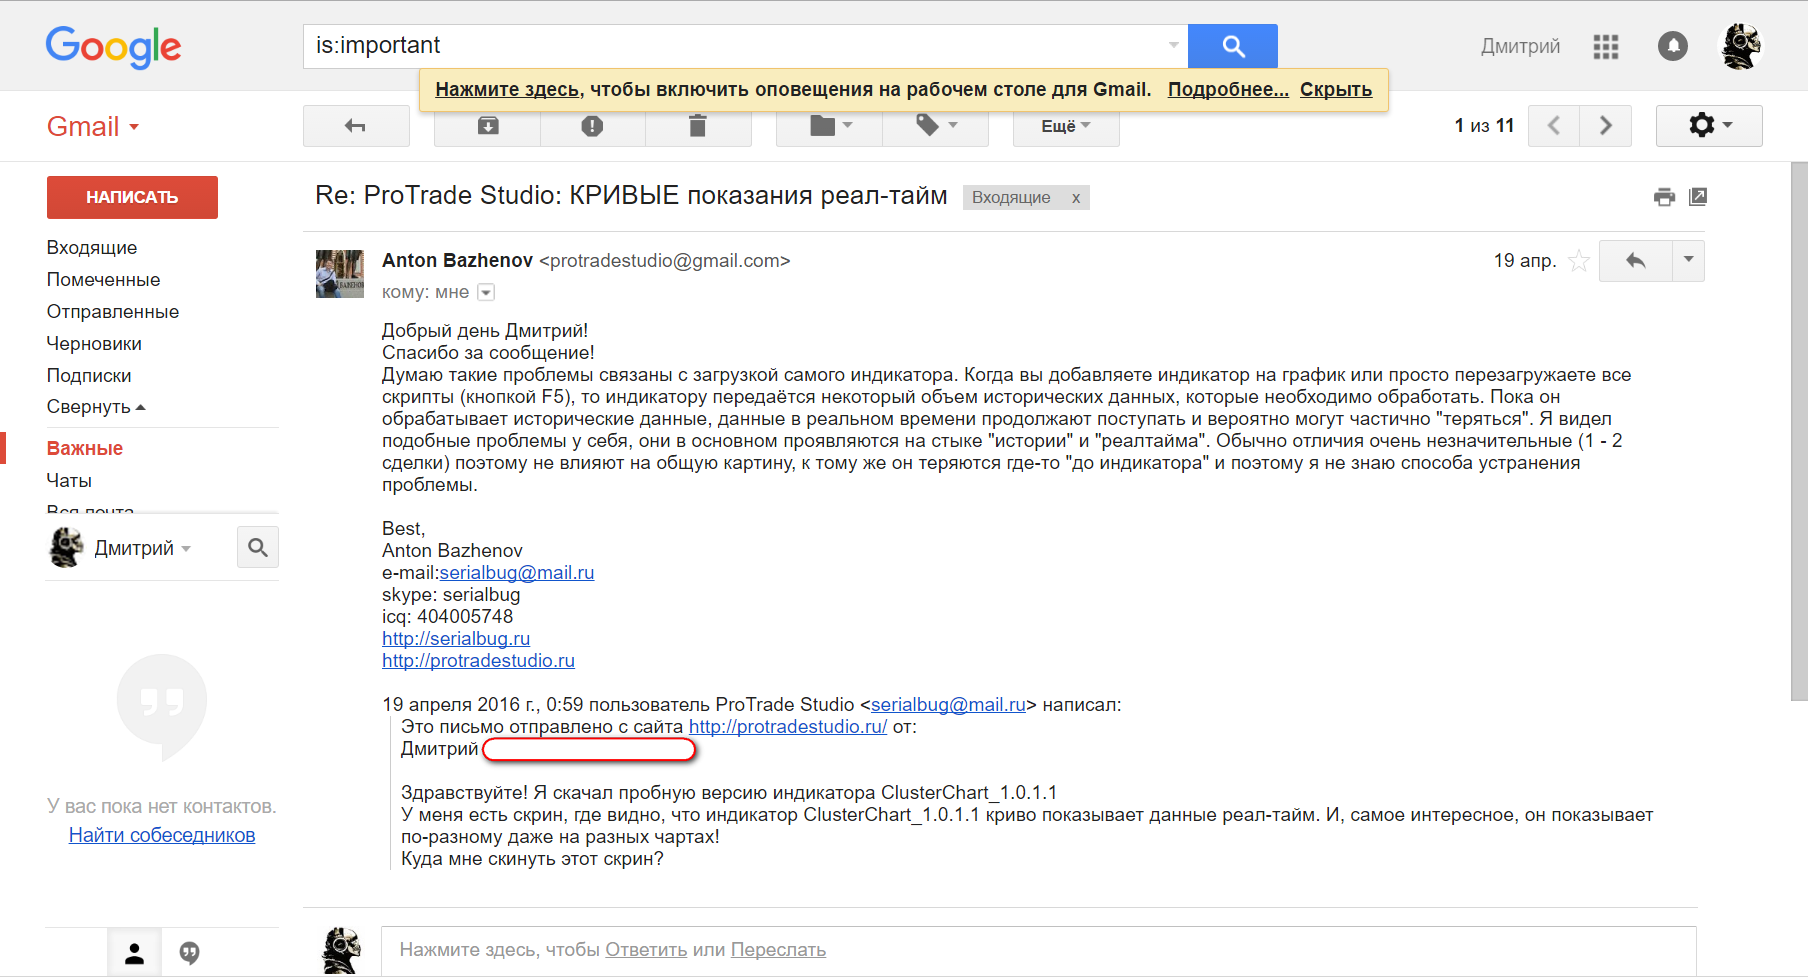Open the Отправленные folder
The height and width of the screenshot is (977, 1808).
[x=113, y=312]
